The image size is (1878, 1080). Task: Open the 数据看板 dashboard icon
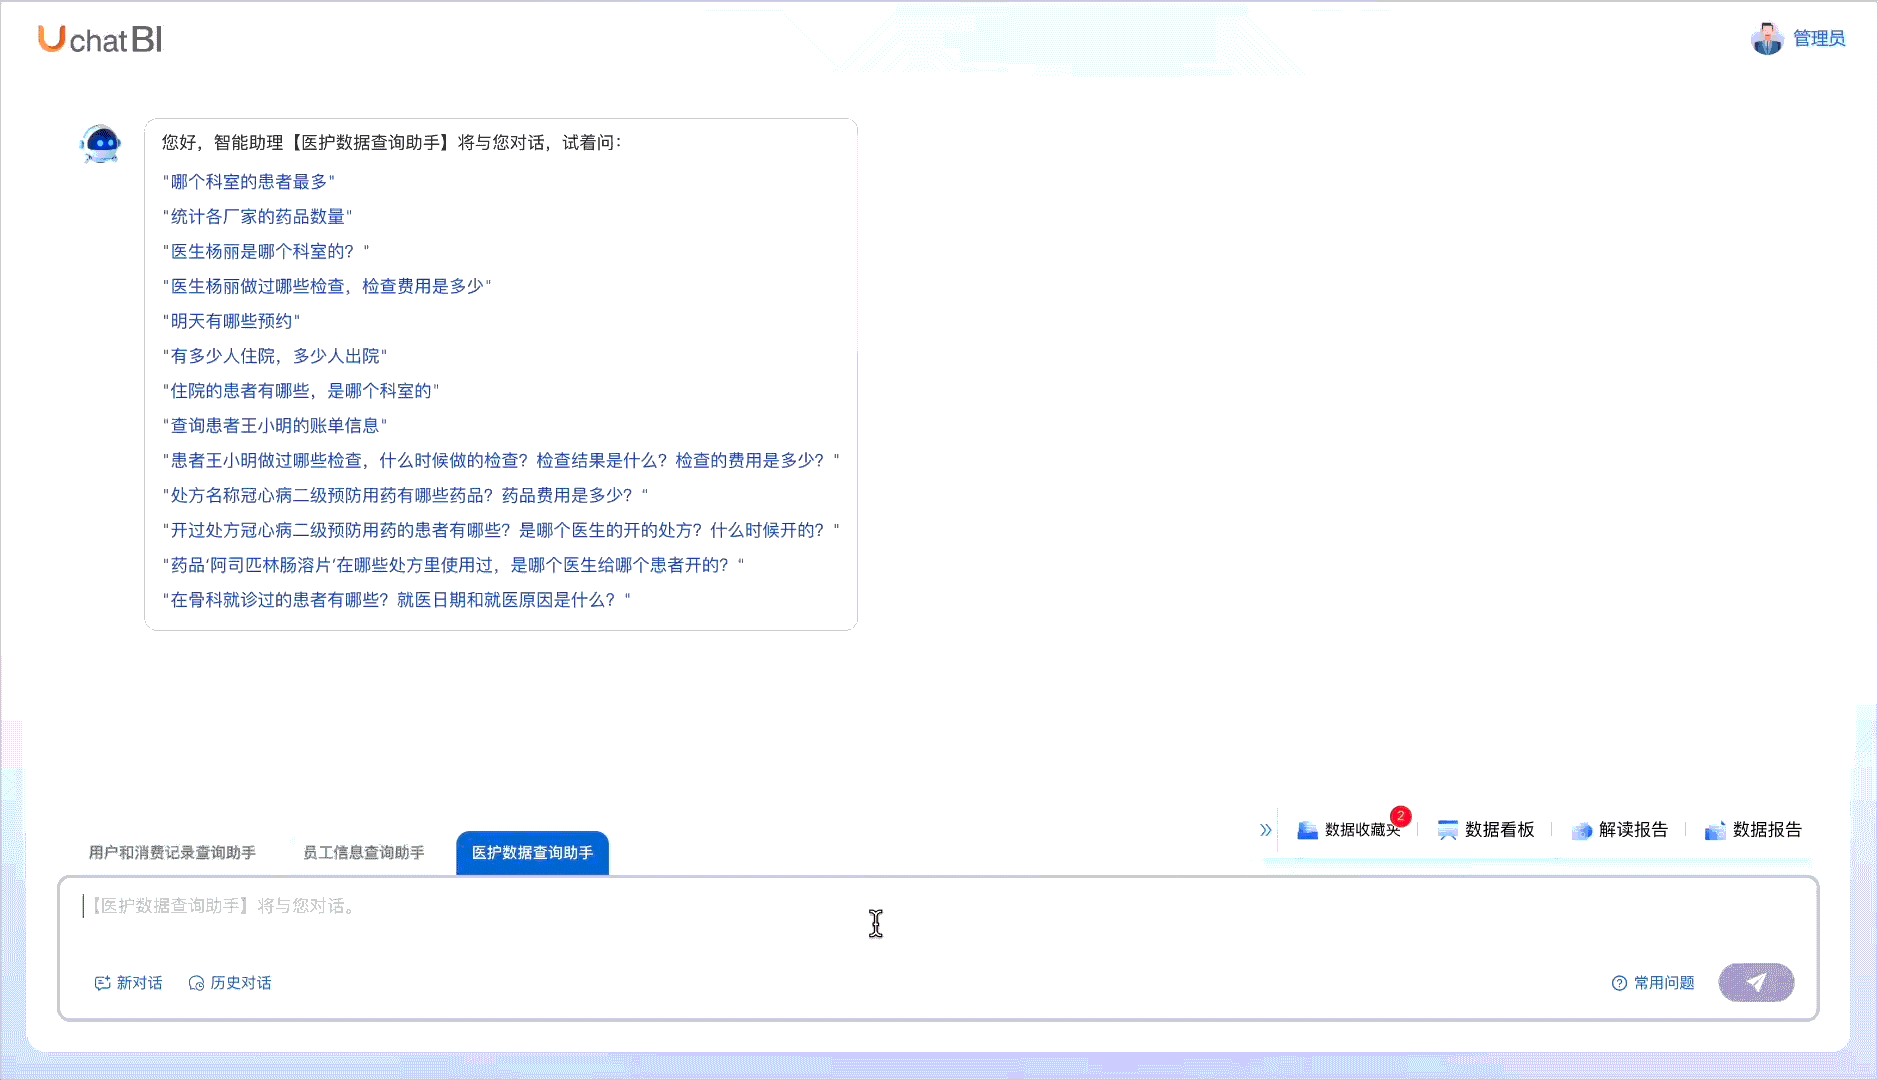(1488, 830)
